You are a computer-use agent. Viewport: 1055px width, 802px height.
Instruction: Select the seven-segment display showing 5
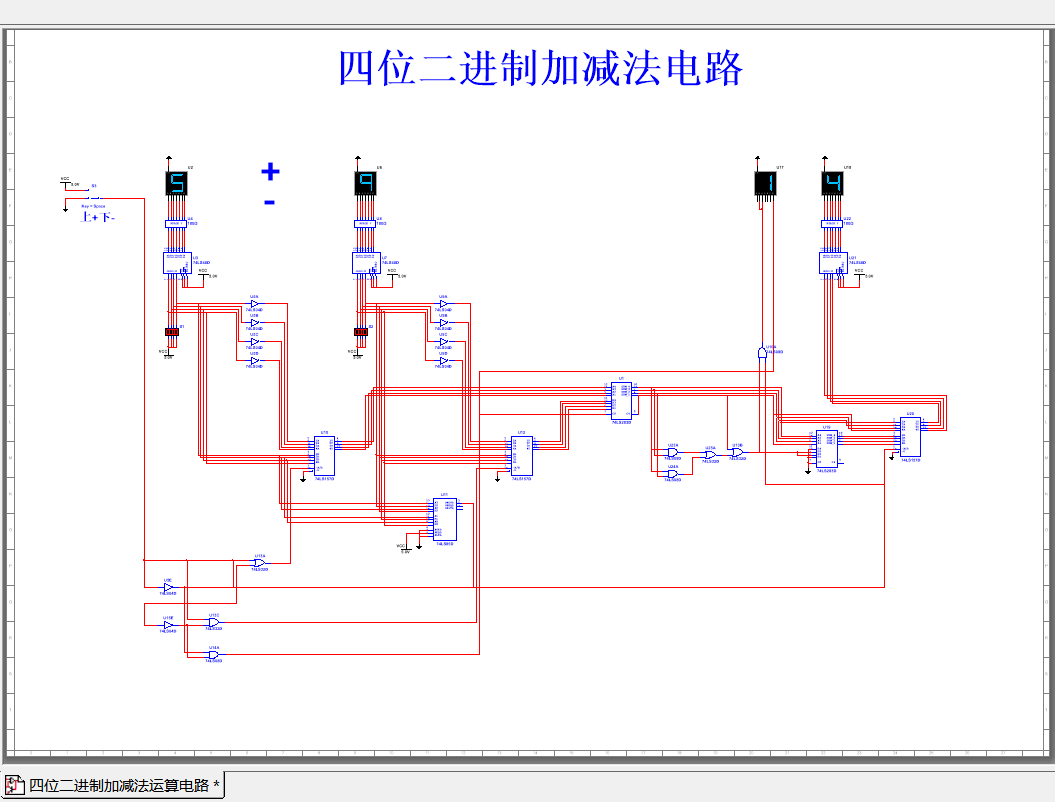point(176,183)
